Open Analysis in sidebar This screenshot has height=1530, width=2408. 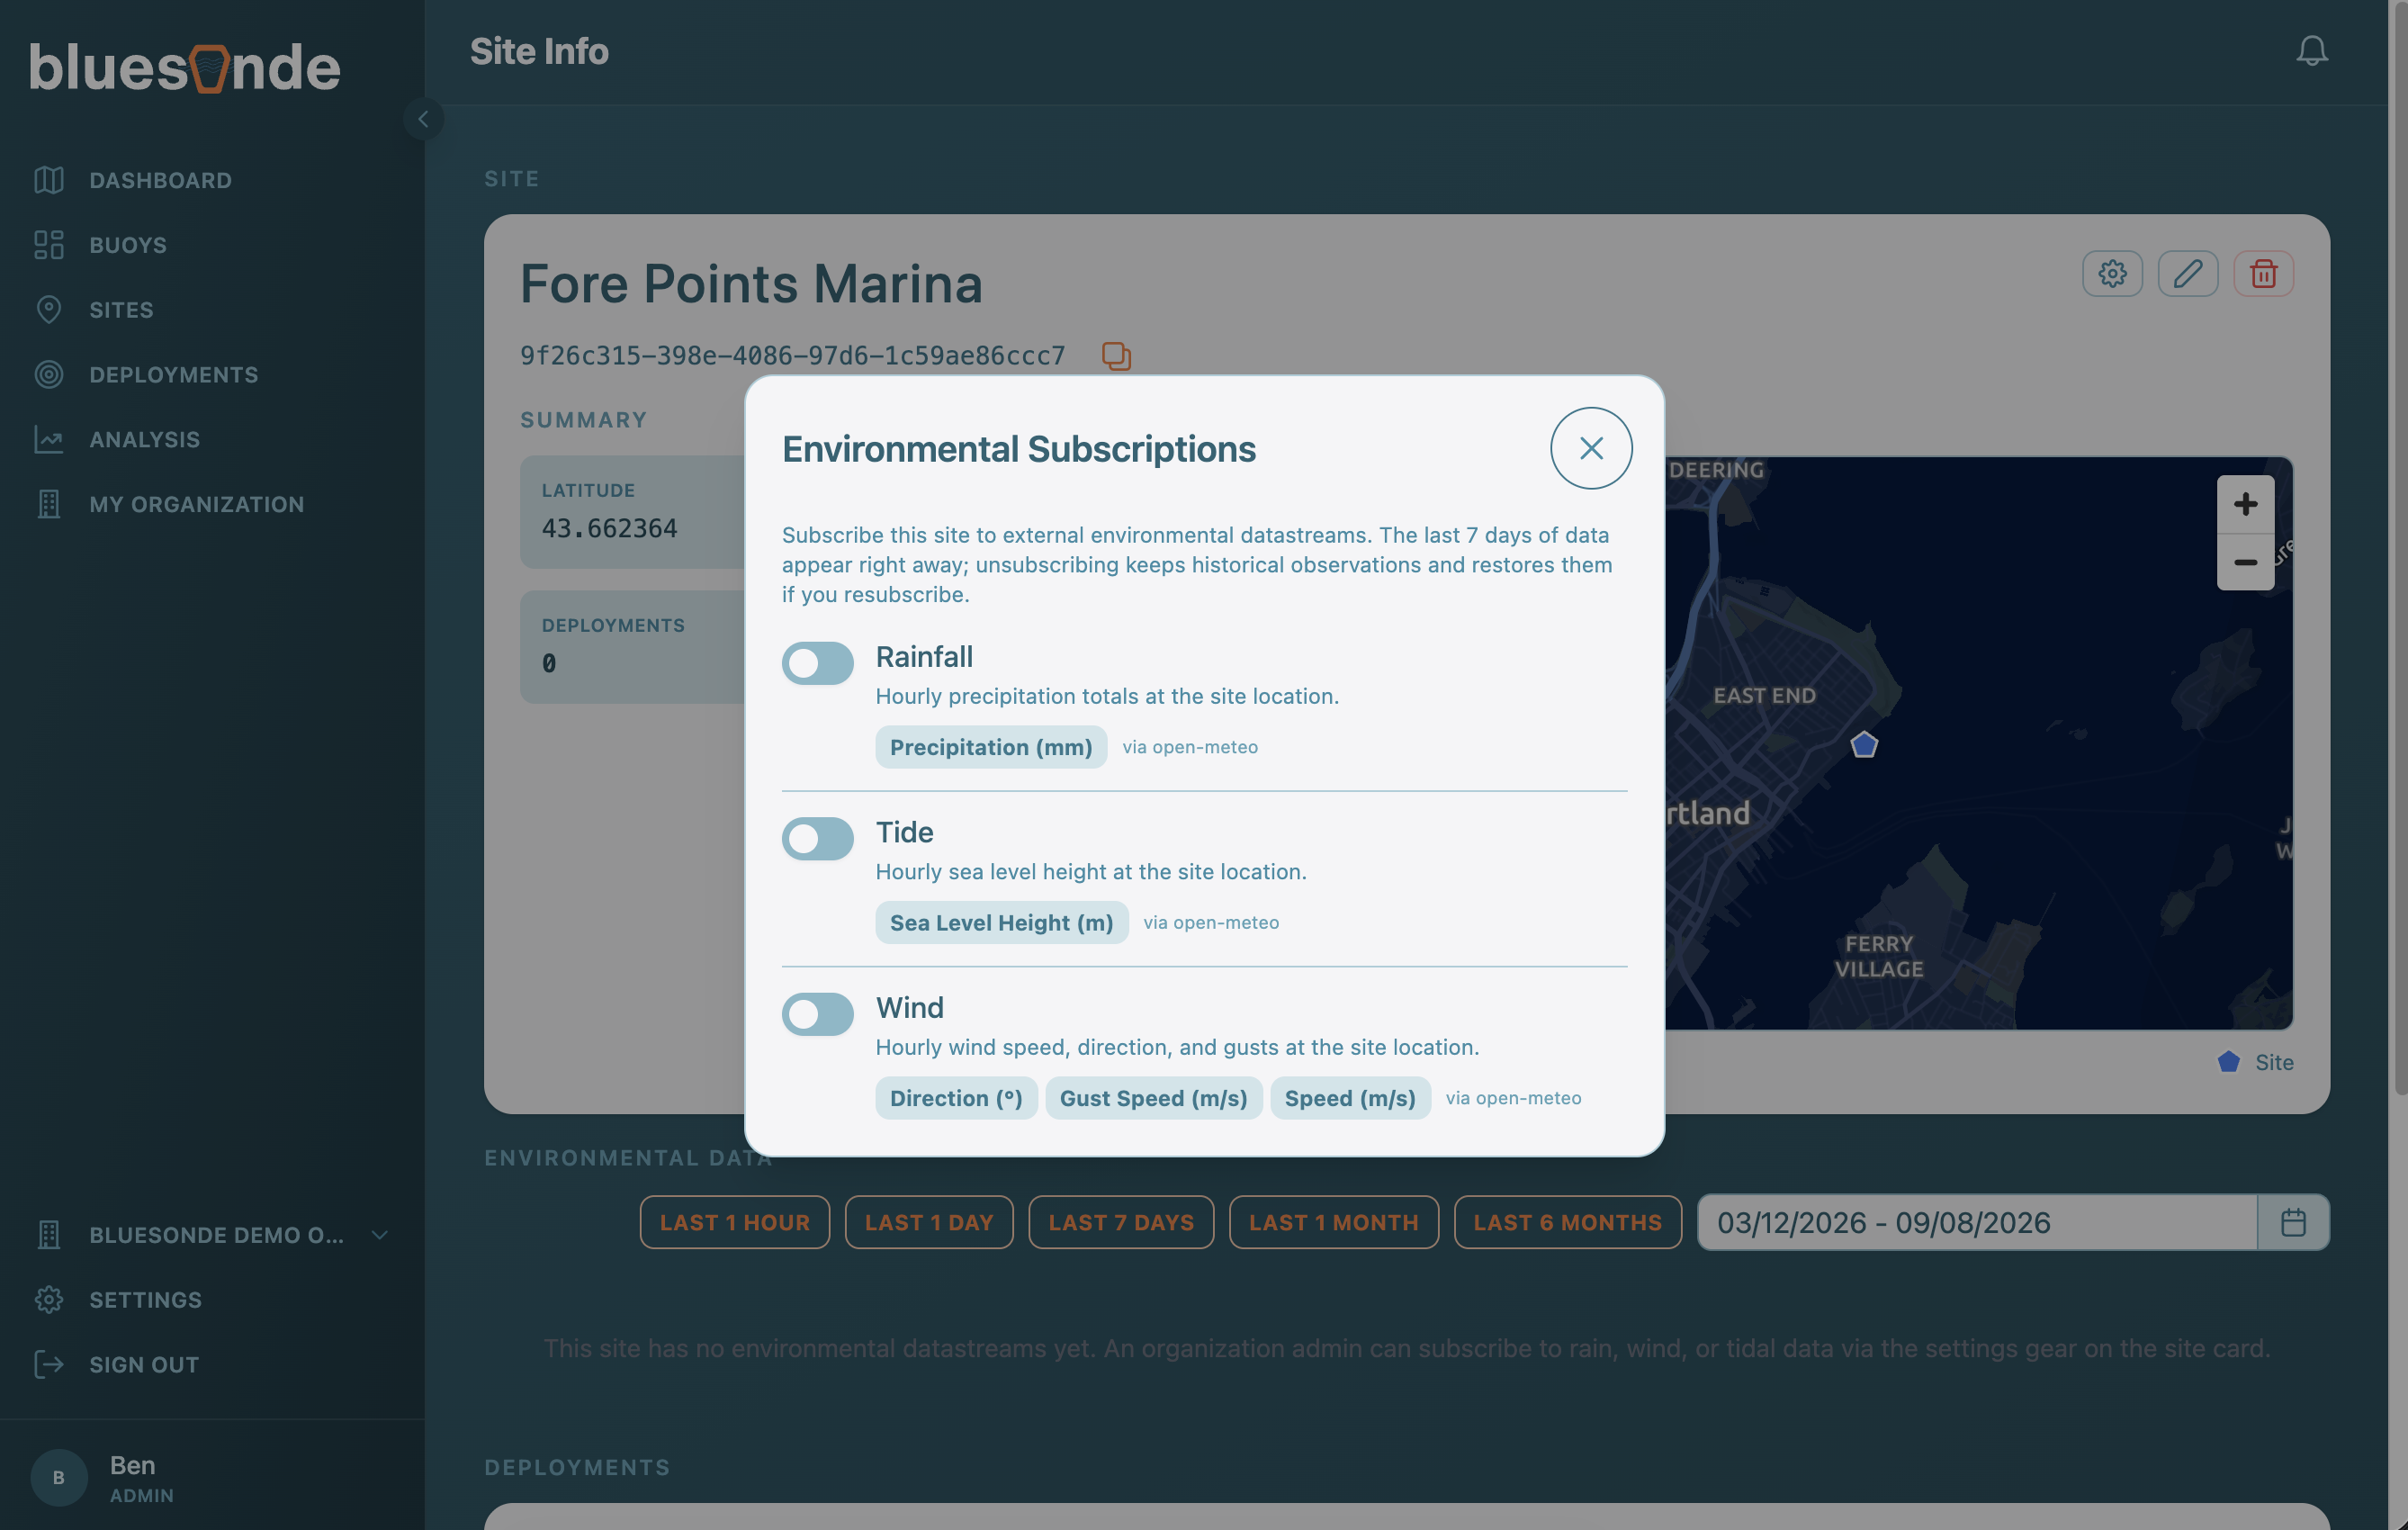(x=144, y=440)
